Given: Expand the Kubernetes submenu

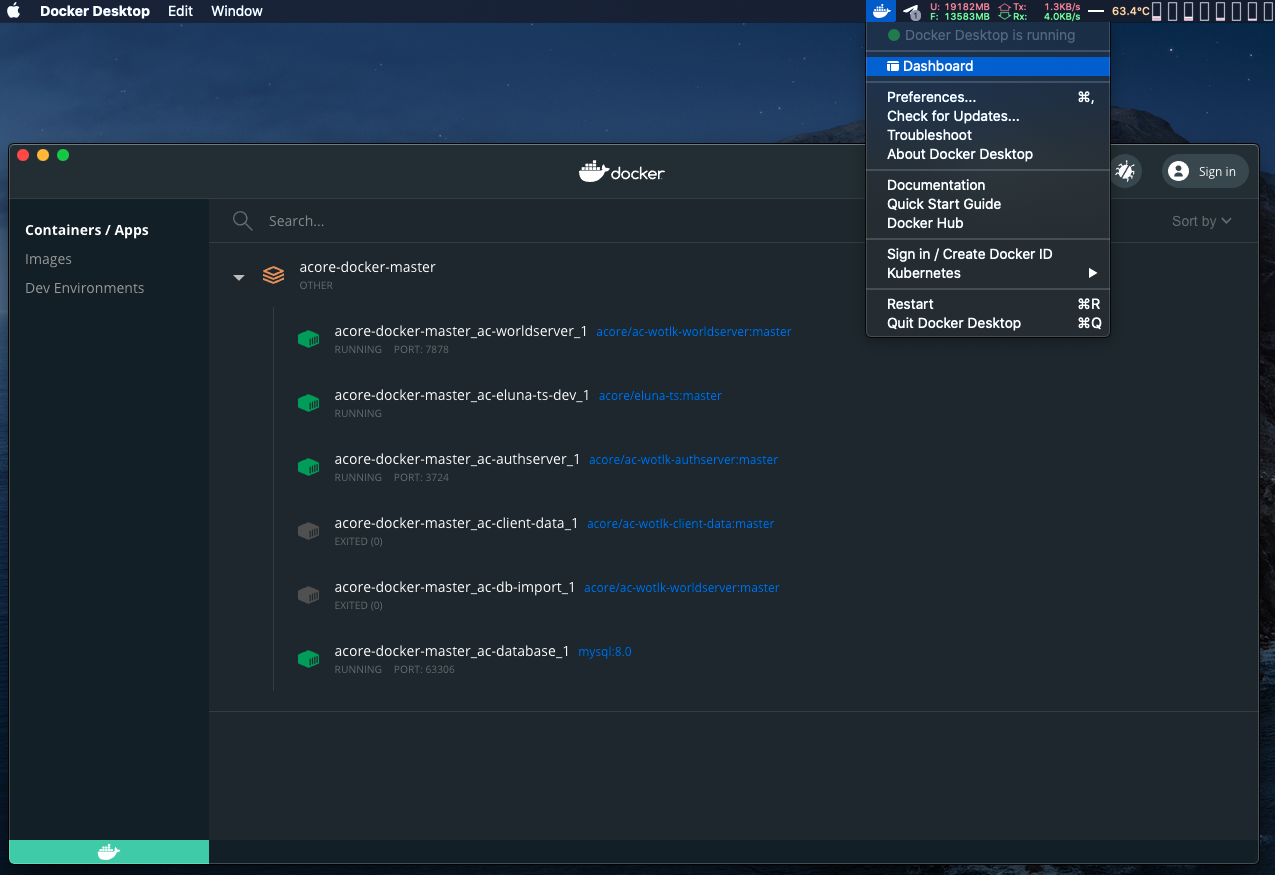Looking at the screenshot, I should [x=988, y=273].
